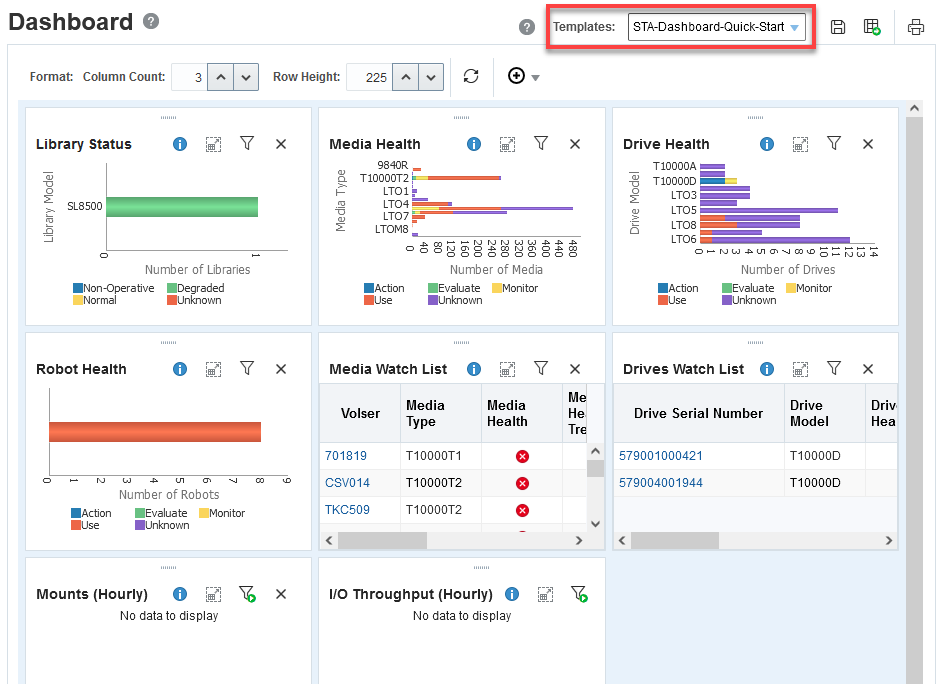This screenshot has width=942, height=684.
Task: Close the Media Health pane
Action: click(575, 144)
